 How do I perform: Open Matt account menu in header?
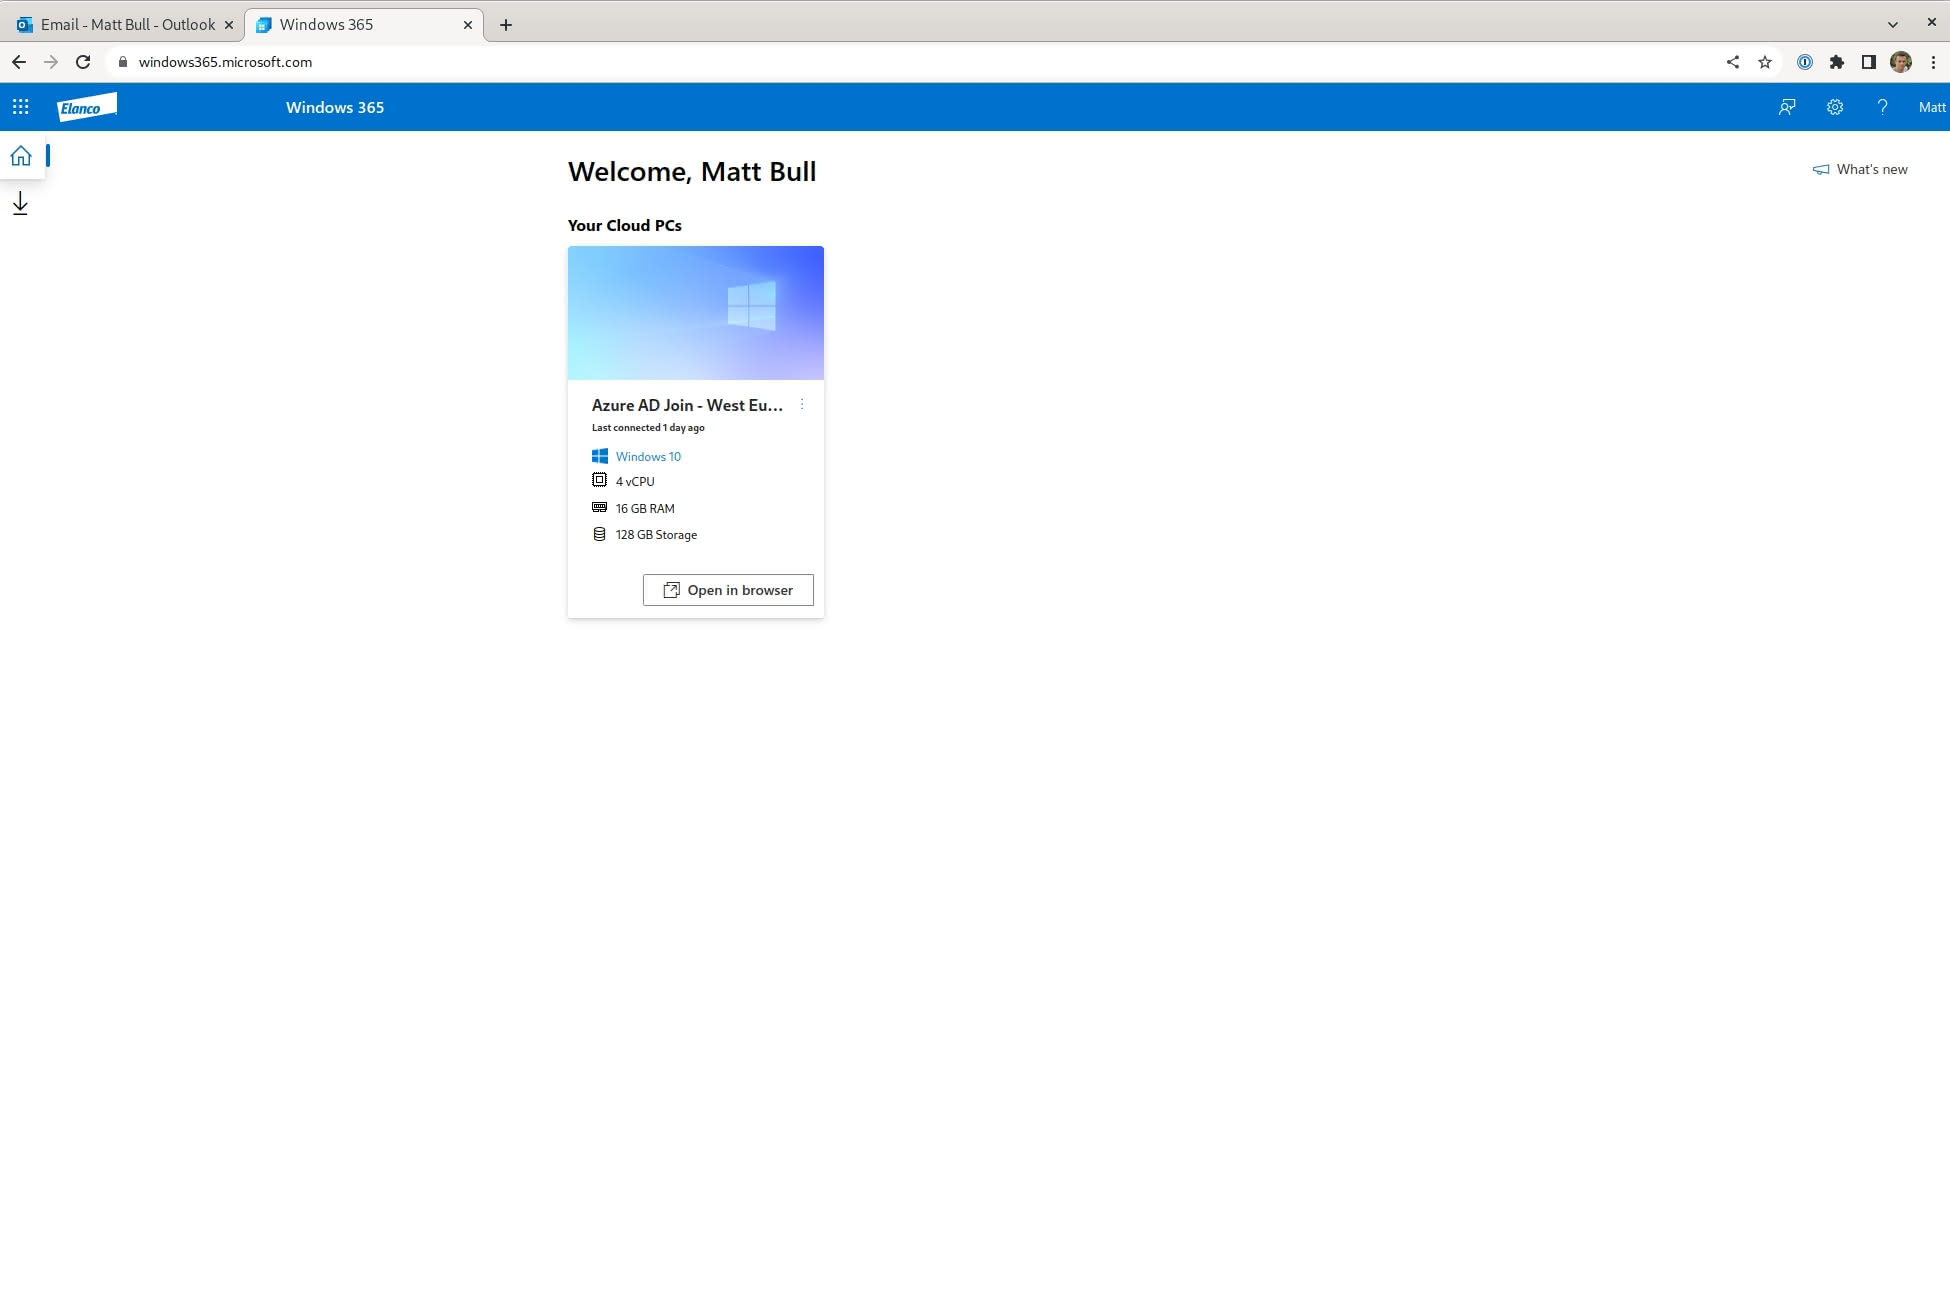1931,107
